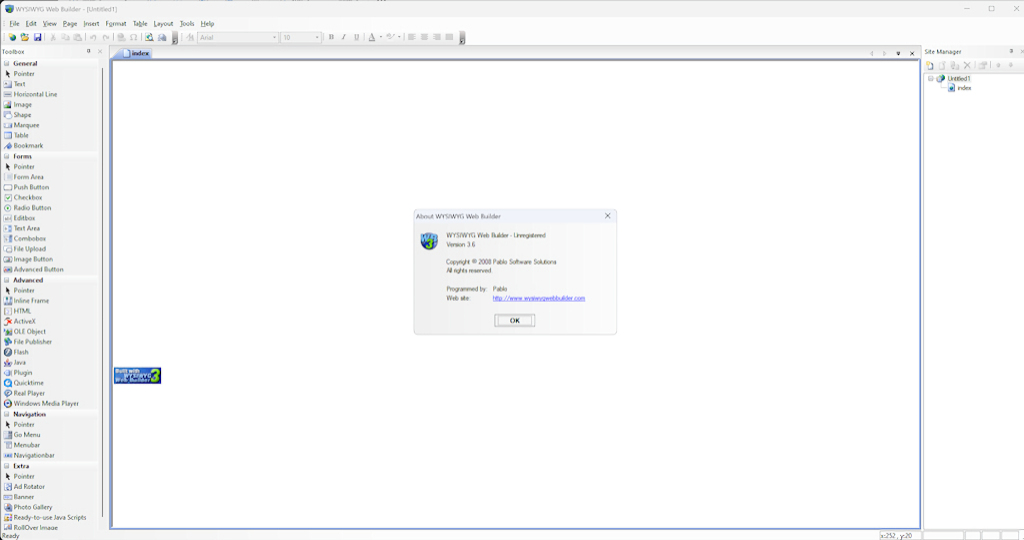Image resolution: width=1024 pixels, height=540 pixels.
Task: Toggle Bold formatting in toolbar
Action: point(331,37)
